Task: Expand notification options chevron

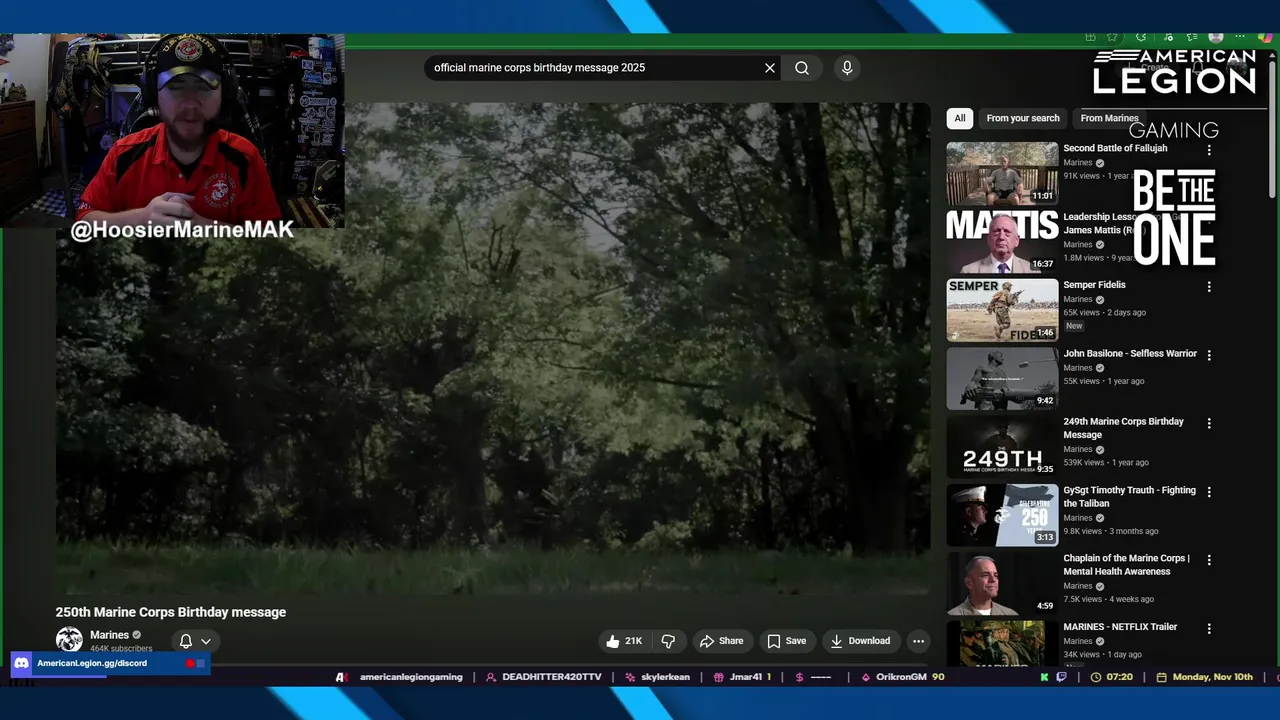Action: [x=206, y=641]
